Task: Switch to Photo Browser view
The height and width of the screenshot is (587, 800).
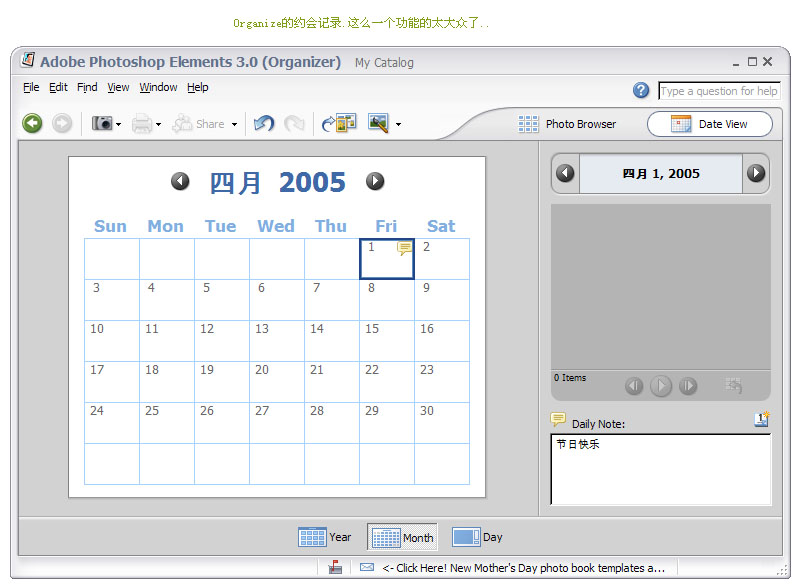Action: [x=567, y=124]
